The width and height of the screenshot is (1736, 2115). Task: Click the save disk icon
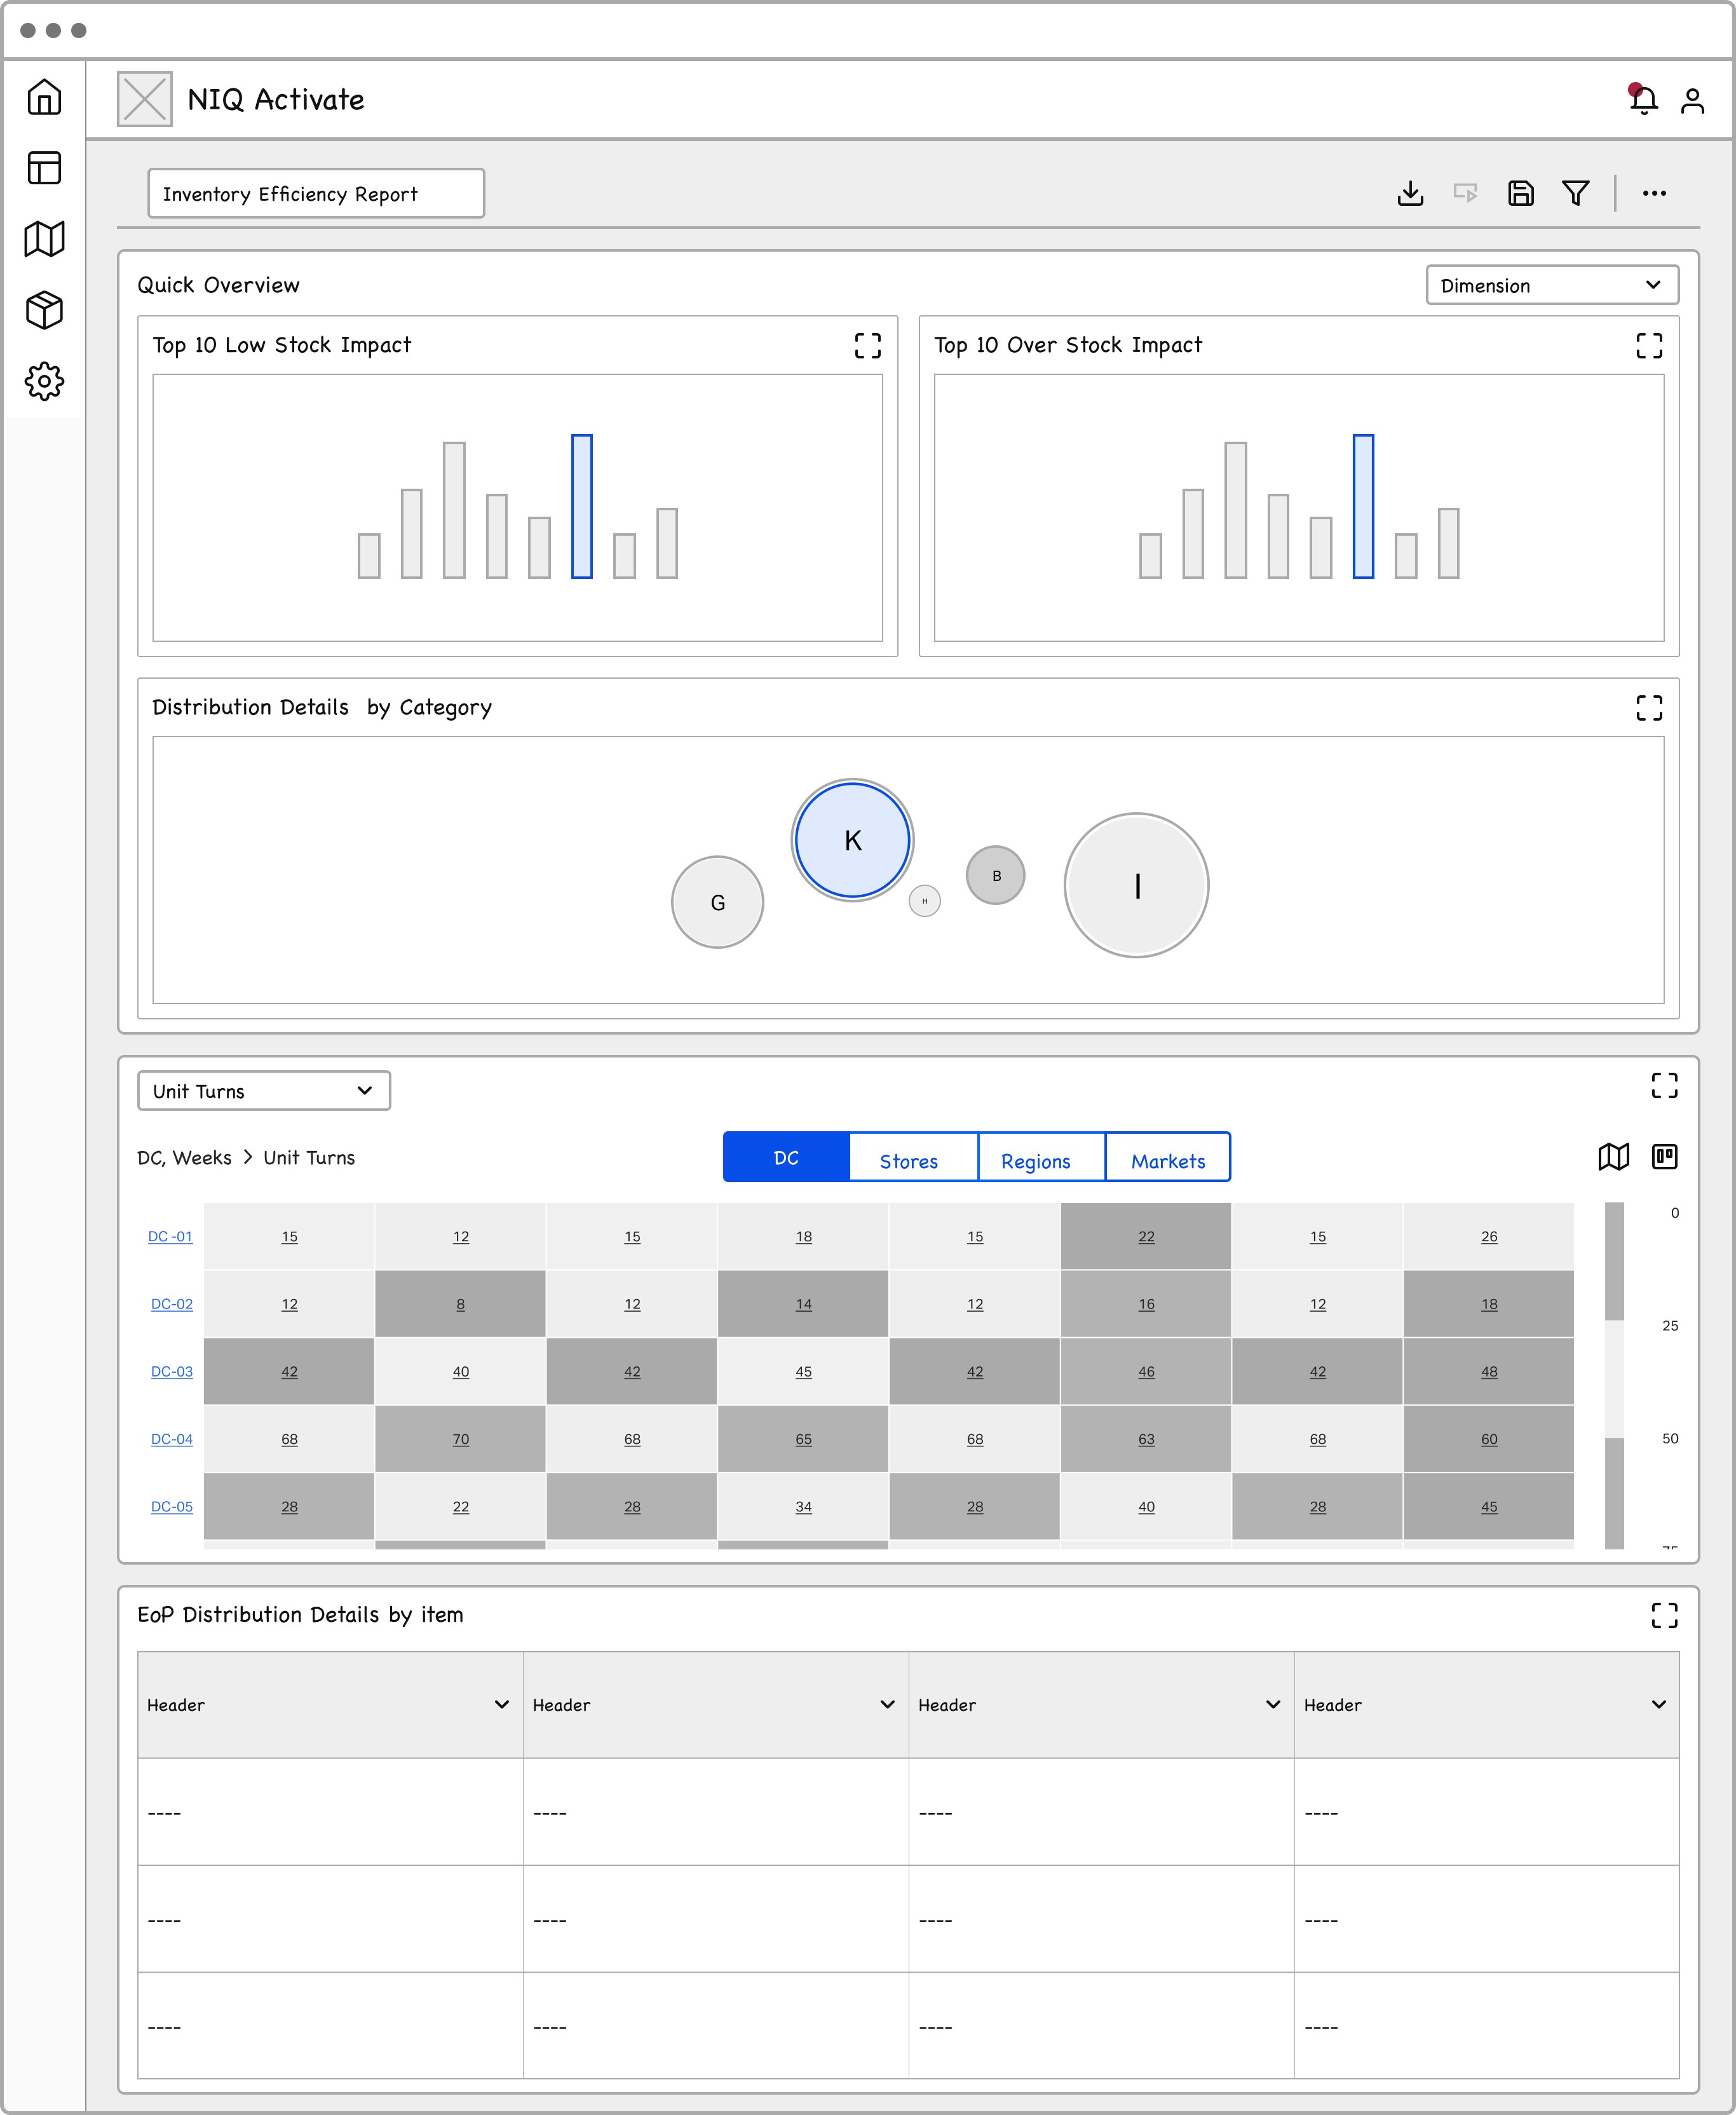tap(1520, 193)
